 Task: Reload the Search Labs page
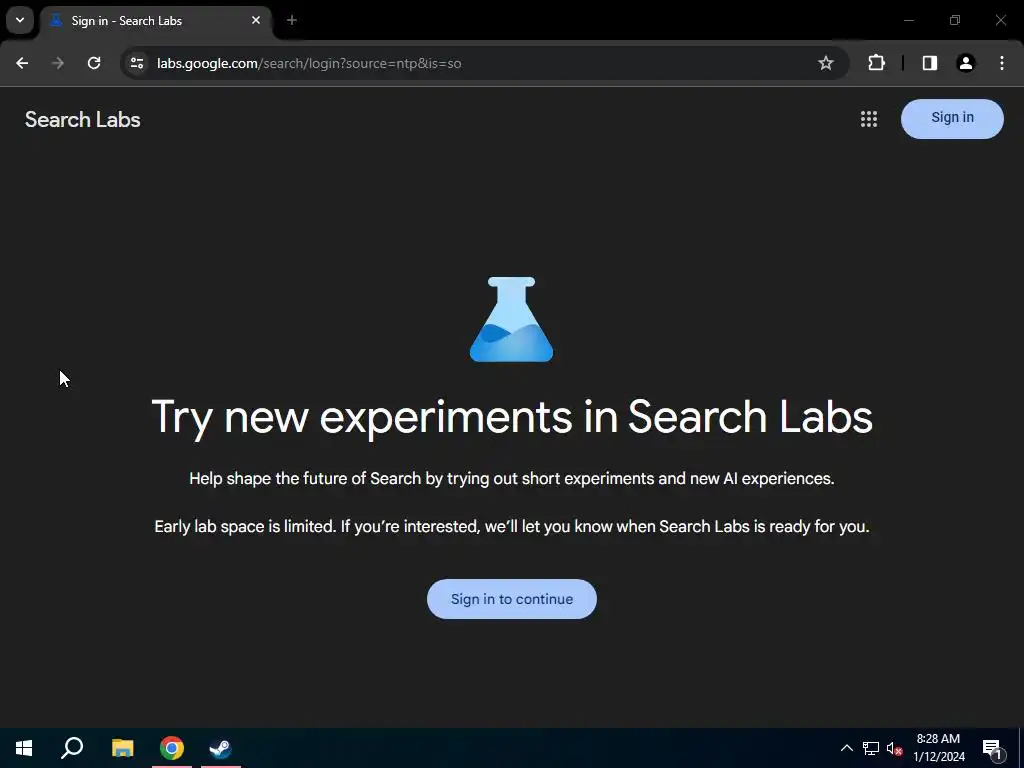94,63
